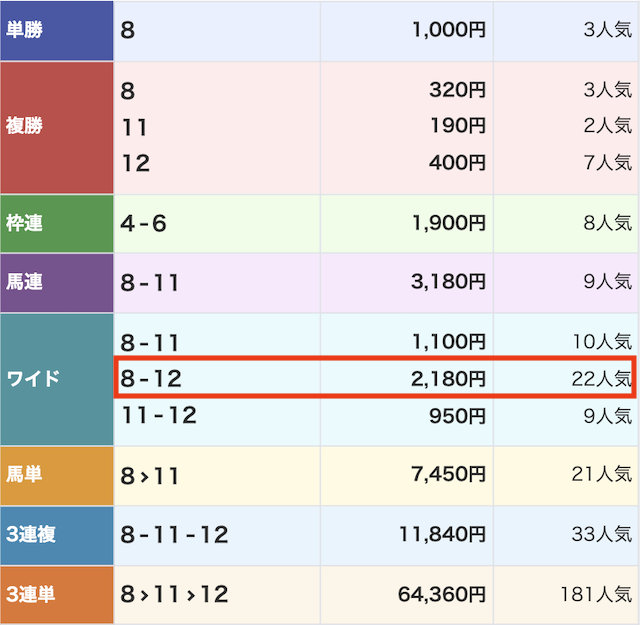The width and height of the screenshot is (640, 625).
Task: Click the 7,450円 exacta payout
Action: pos(449,475)
